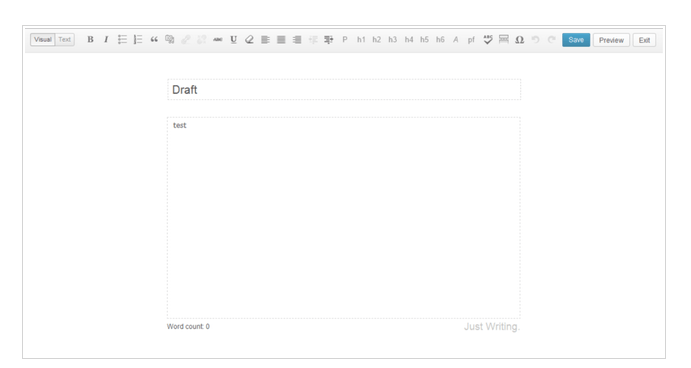The height and width of the screenshot is (368, 691).
Task: Click the unlink icon
Action: tap(201, 40)
